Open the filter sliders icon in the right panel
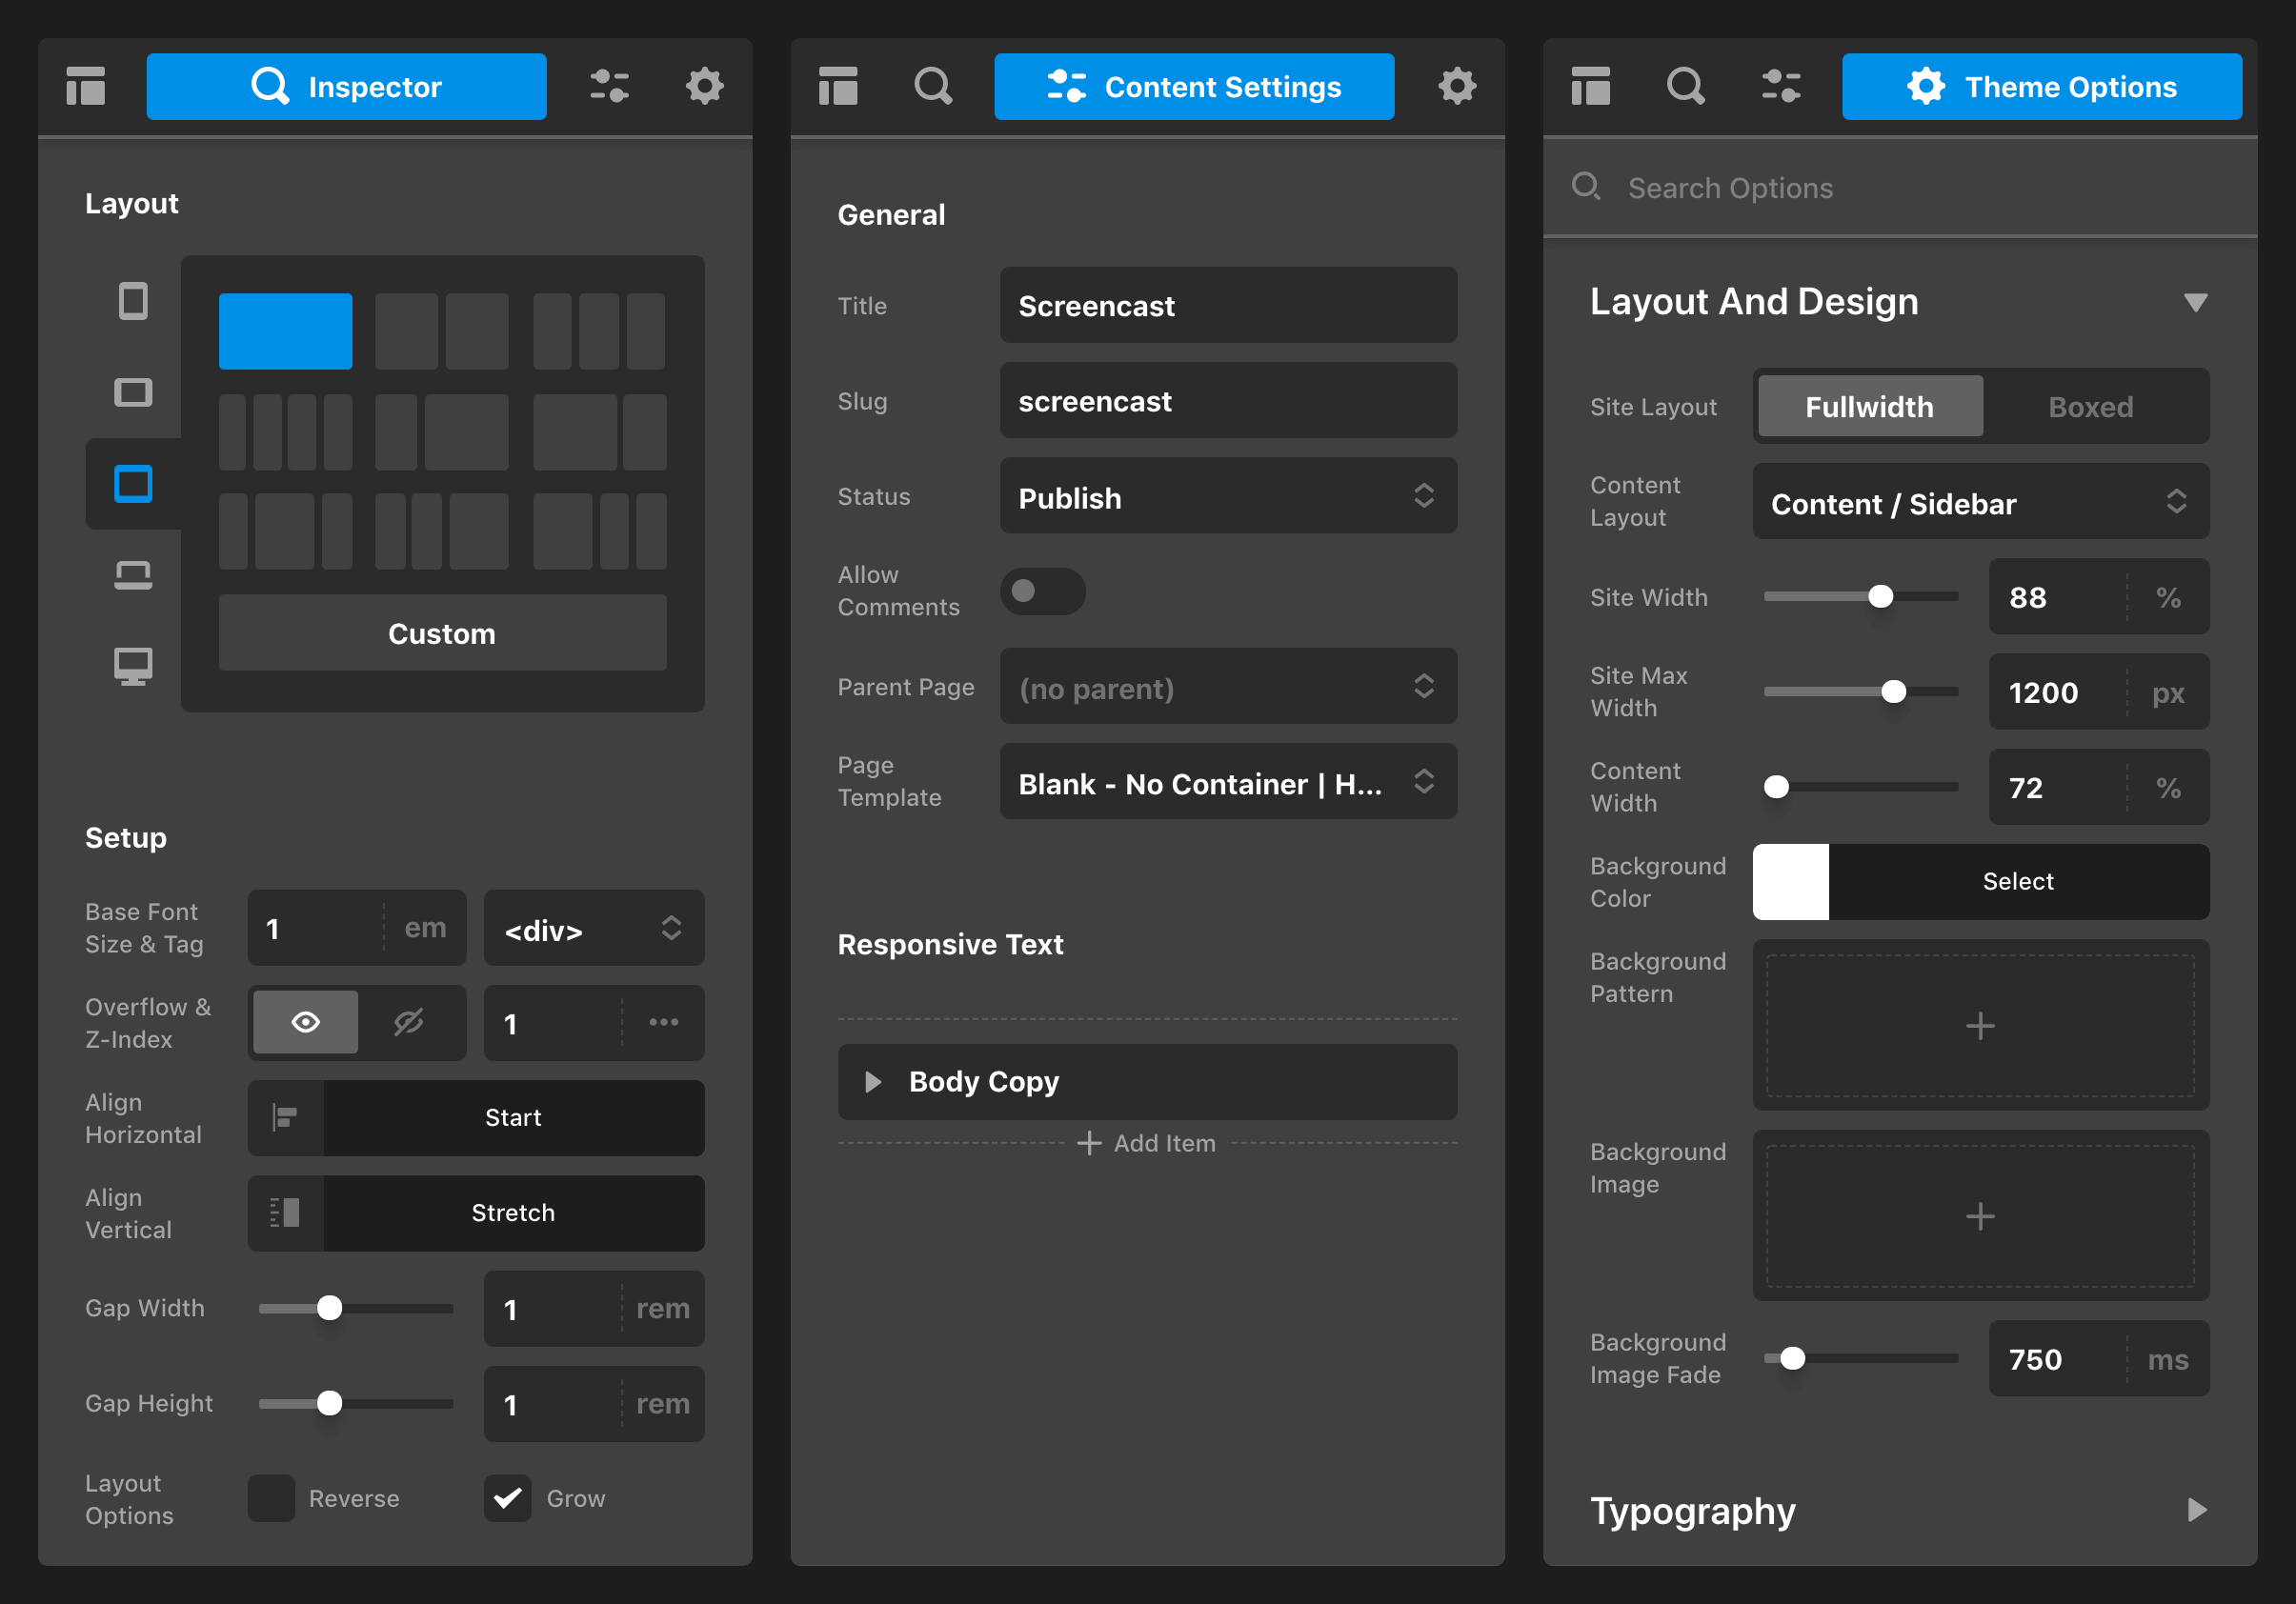The height and width of the screenshot is (1604, 2296). pos(1782,86)
